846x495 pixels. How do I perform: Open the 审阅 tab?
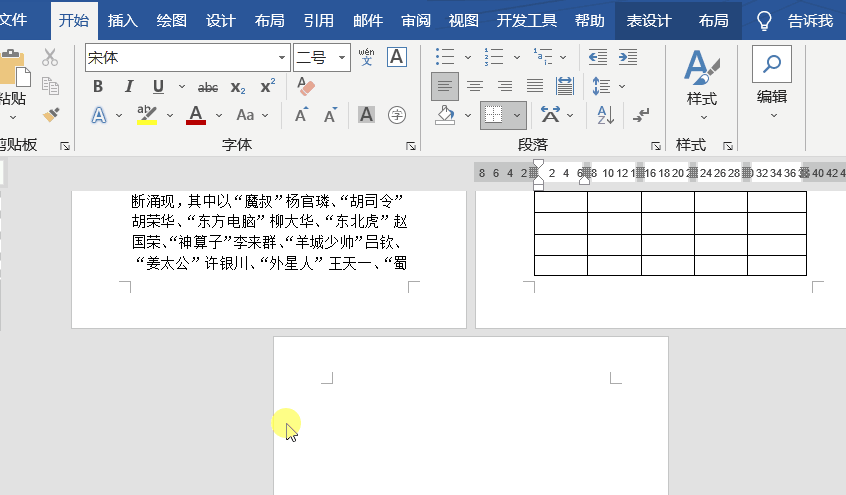click(x=416, y=21)
